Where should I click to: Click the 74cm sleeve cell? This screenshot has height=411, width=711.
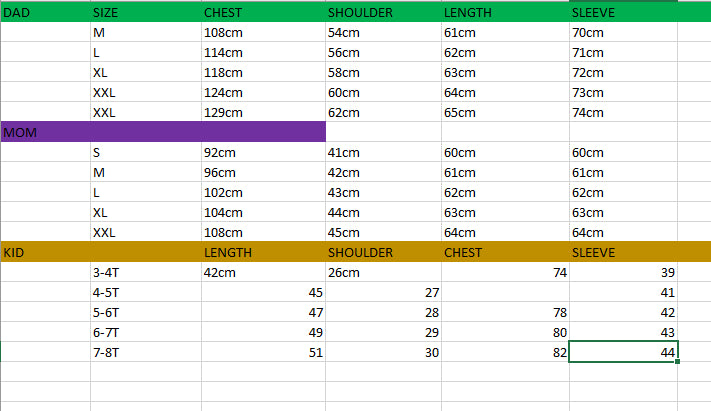pyautogui.click(x=623, y=112)
